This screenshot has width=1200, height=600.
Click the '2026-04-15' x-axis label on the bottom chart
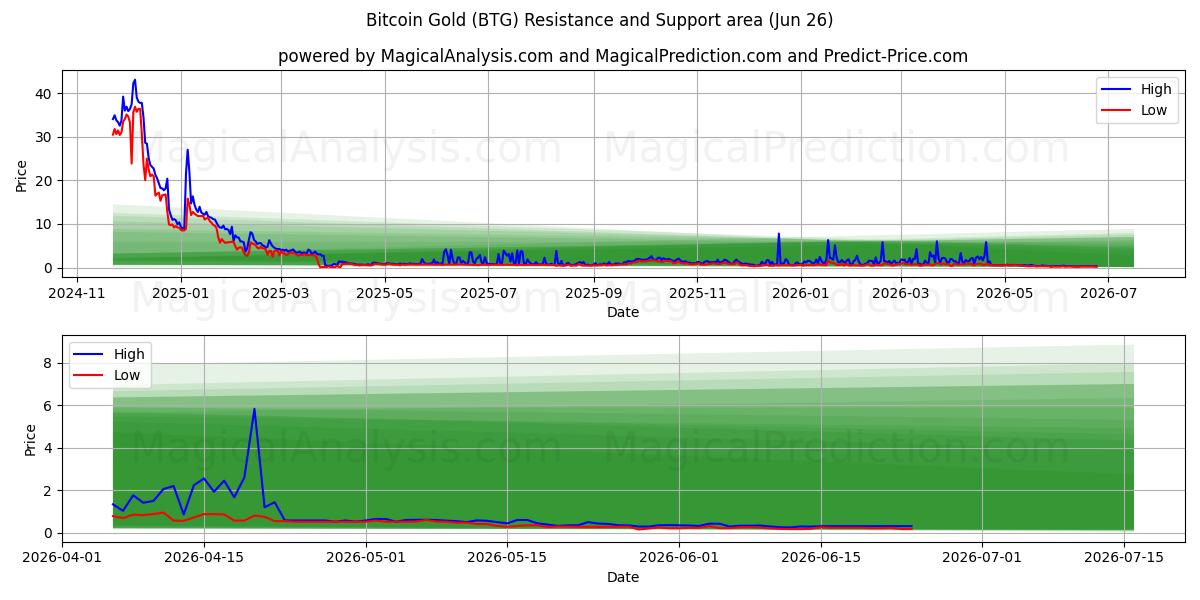[204, 558]
